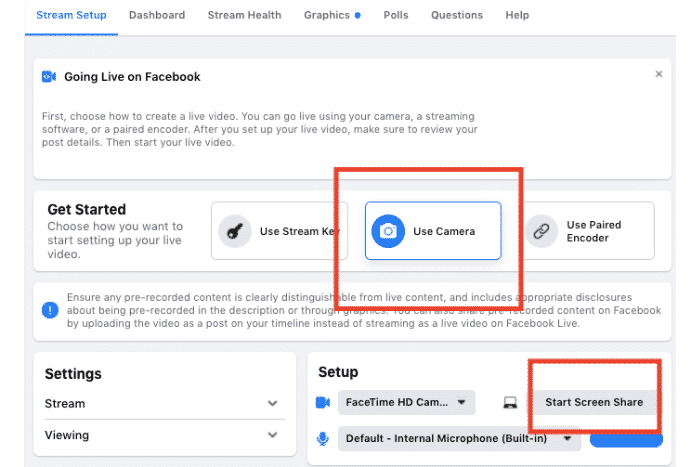Expand the Stream settings section
Viewport: 700px width, 467px height.
tap(272, 404)
